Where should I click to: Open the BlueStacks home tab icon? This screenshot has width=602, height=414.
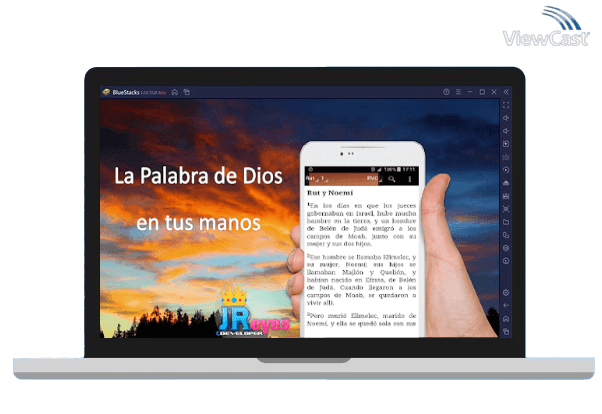(175, 92)
